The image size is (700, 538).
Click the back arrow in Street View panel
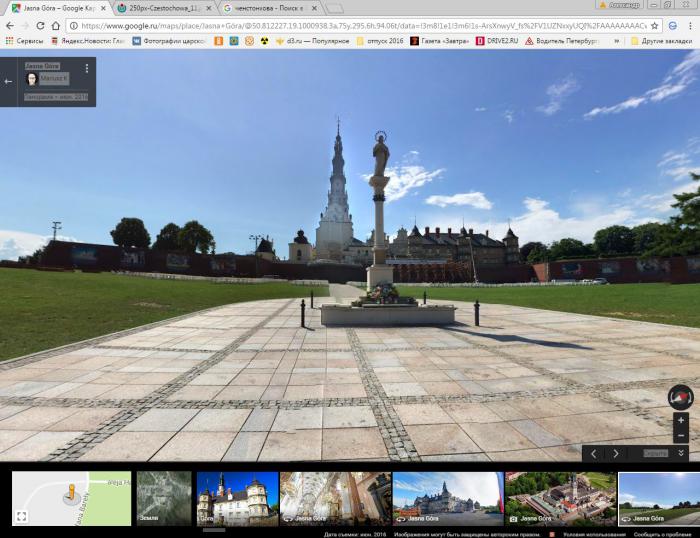tap(9, 82)
